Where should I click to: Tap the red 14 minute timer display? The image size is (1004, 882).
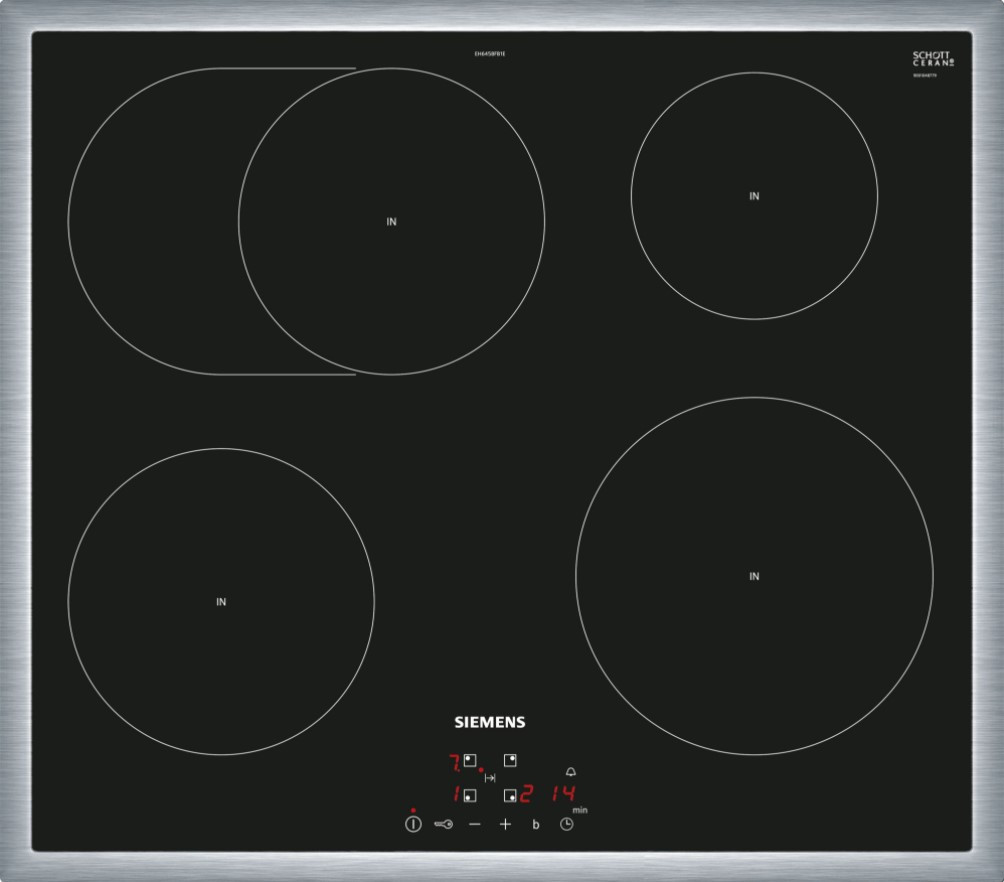(x=563, y=794)
